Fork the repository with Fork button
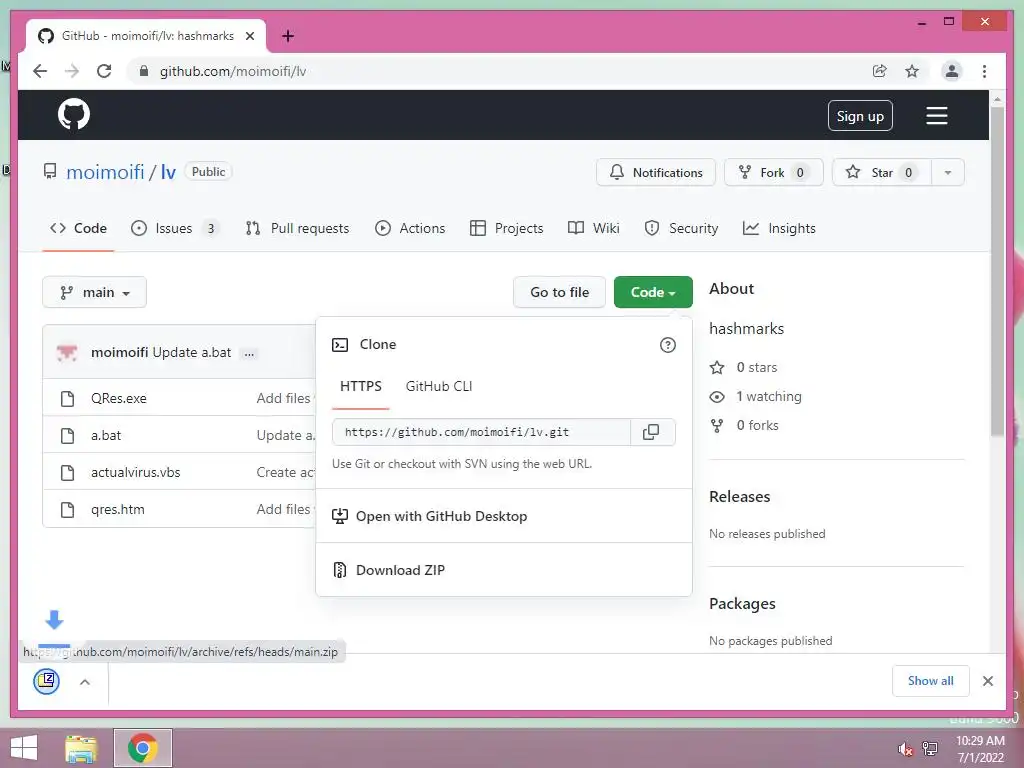 click(x=773, y=172)
